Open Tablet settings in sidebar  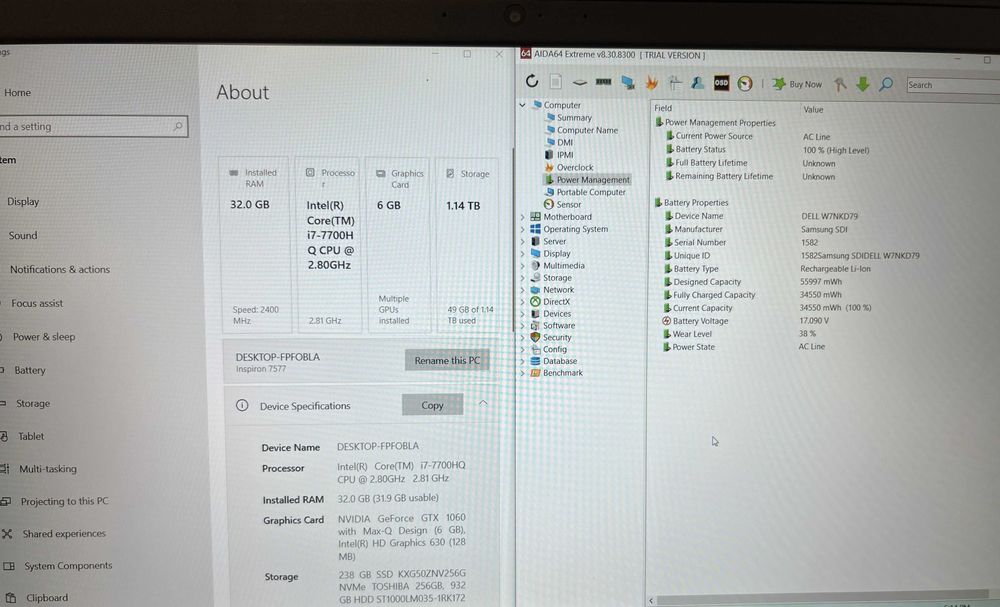31,436
